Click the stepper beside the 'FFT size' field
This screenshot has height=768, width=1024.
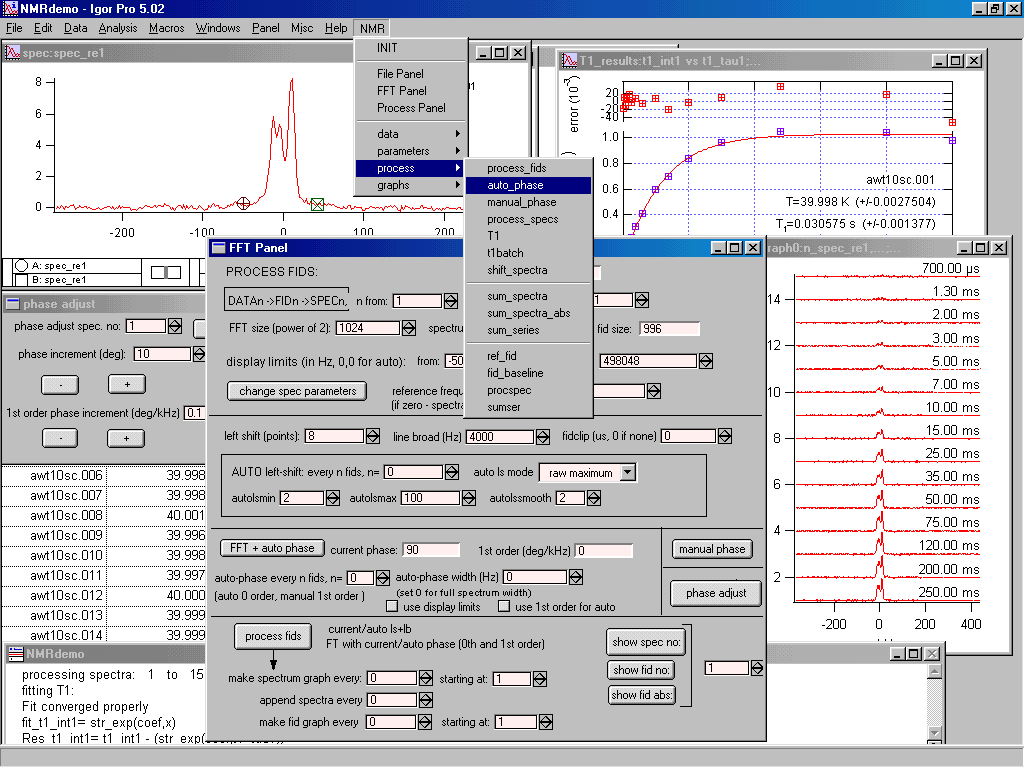click(409, 328)
